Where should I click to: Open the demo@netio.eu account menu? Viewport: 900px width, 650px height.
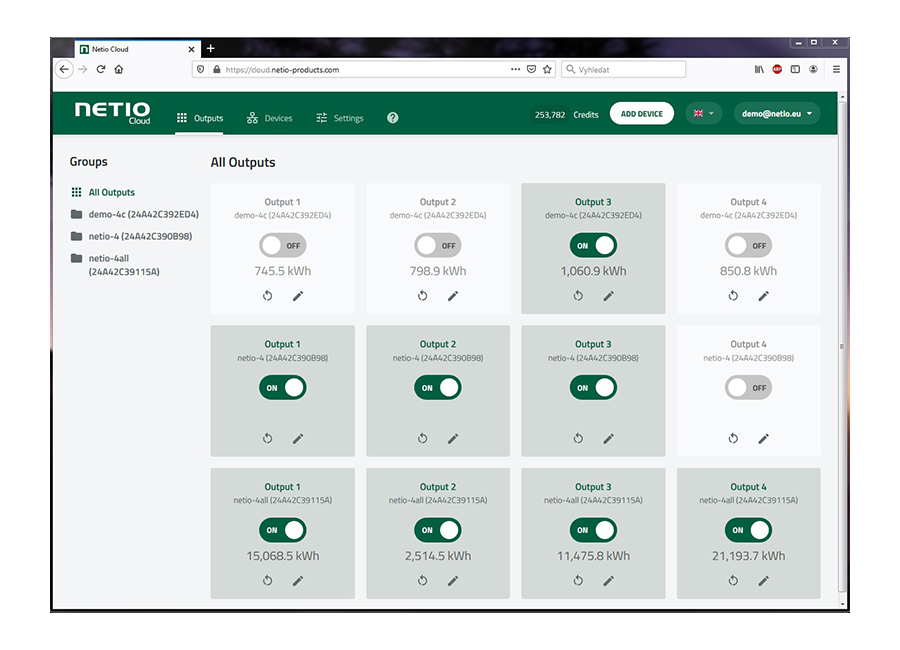775,114
